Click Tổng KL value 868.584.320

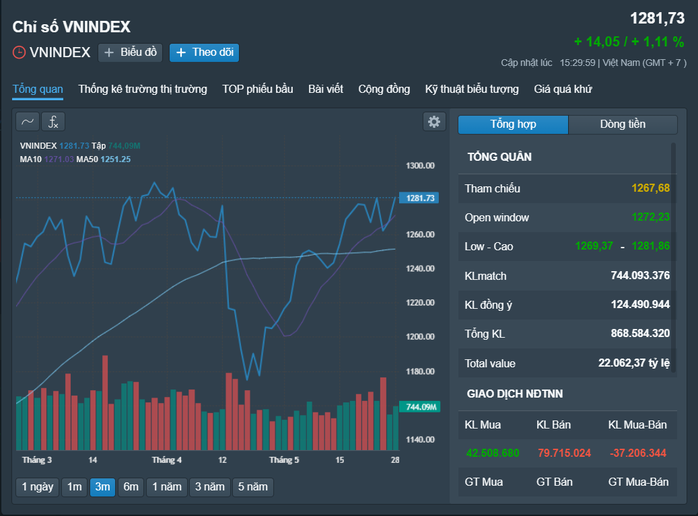(640, 333)
